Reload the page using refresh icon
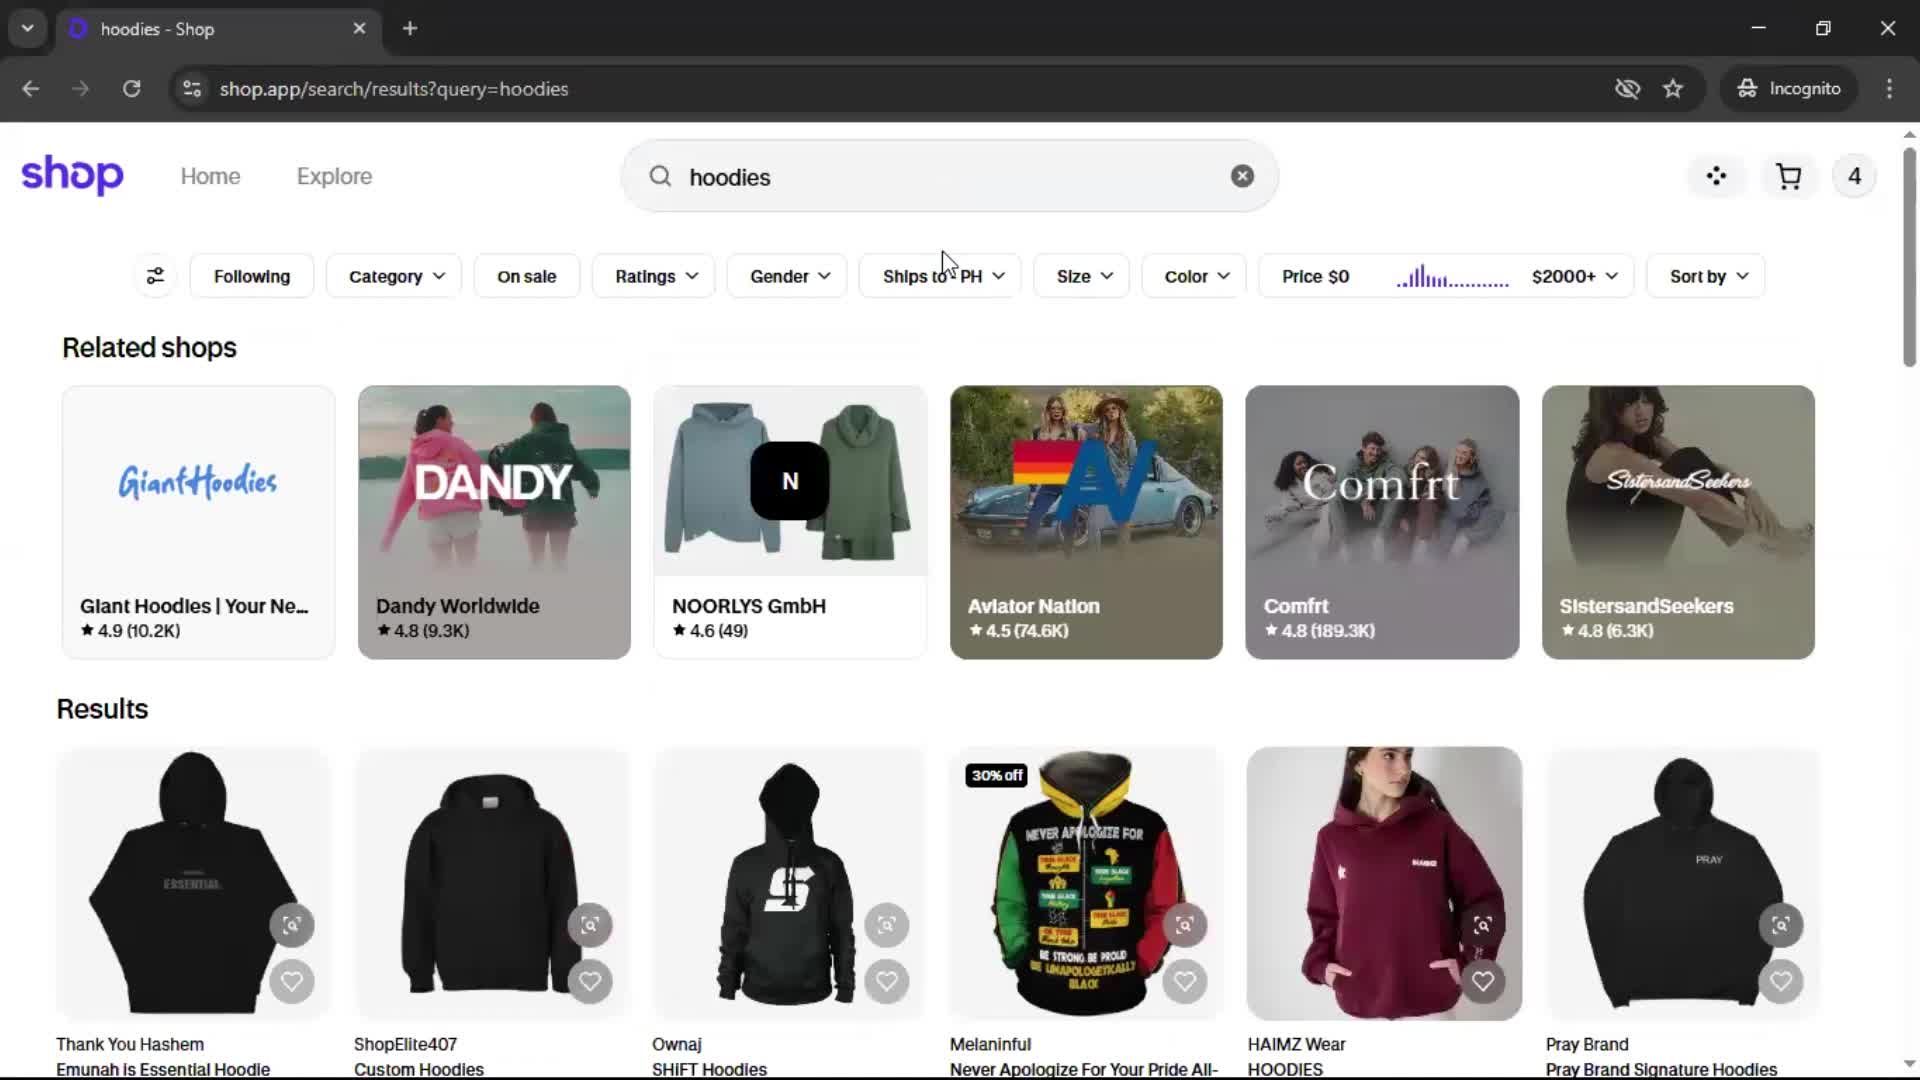This screenshot has width=1920, height=1080. pyautogui.click(x=131, y=89)
